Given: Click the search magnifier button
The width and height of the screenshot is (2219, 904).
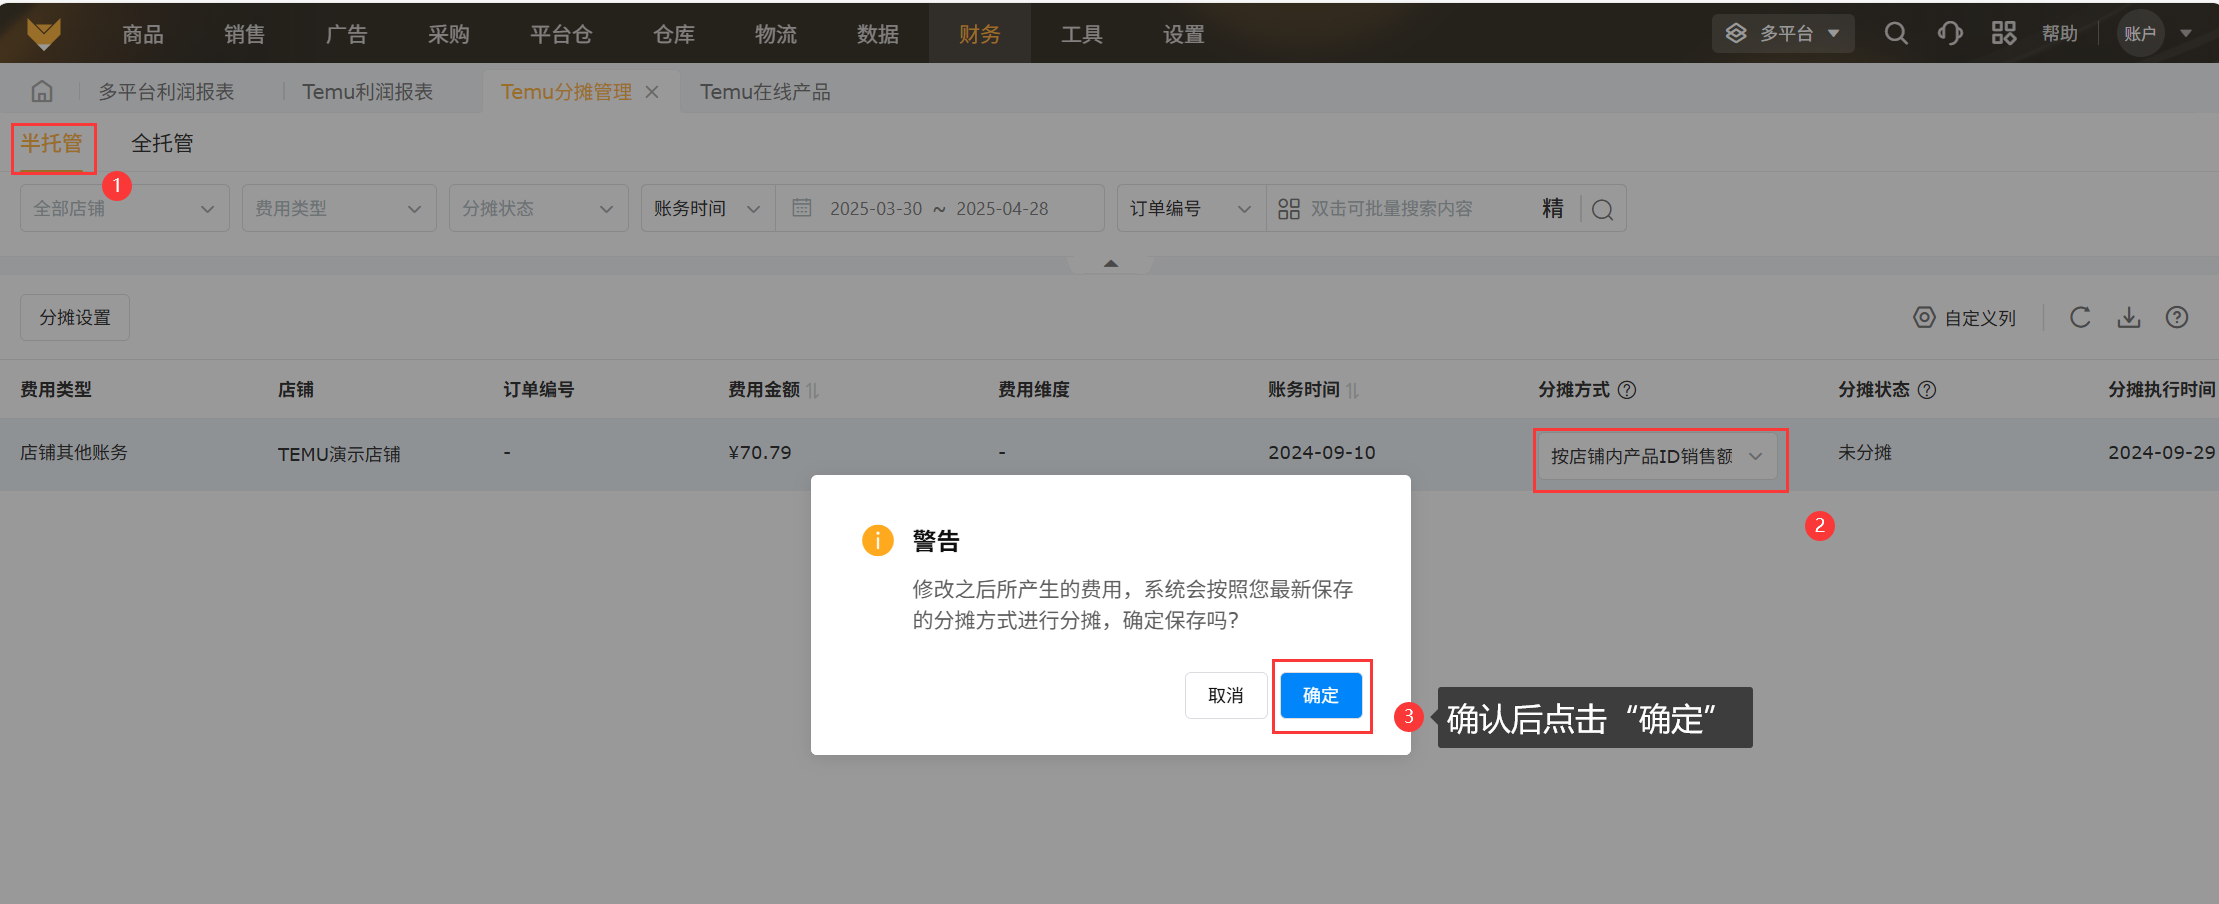Looking at the screenshot, I should tap(1602, 209).
